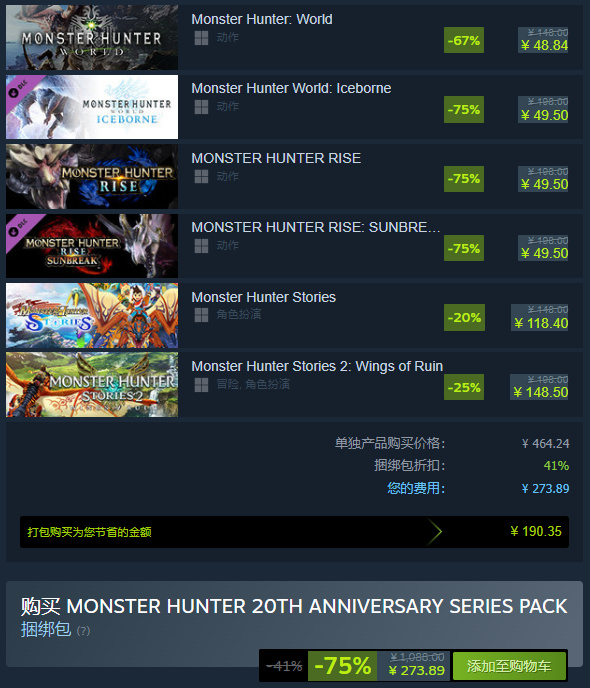Screen dimensions: 590x688
Task: Click the savings bar showing ¥190.35
Action: tap(294, 532)
